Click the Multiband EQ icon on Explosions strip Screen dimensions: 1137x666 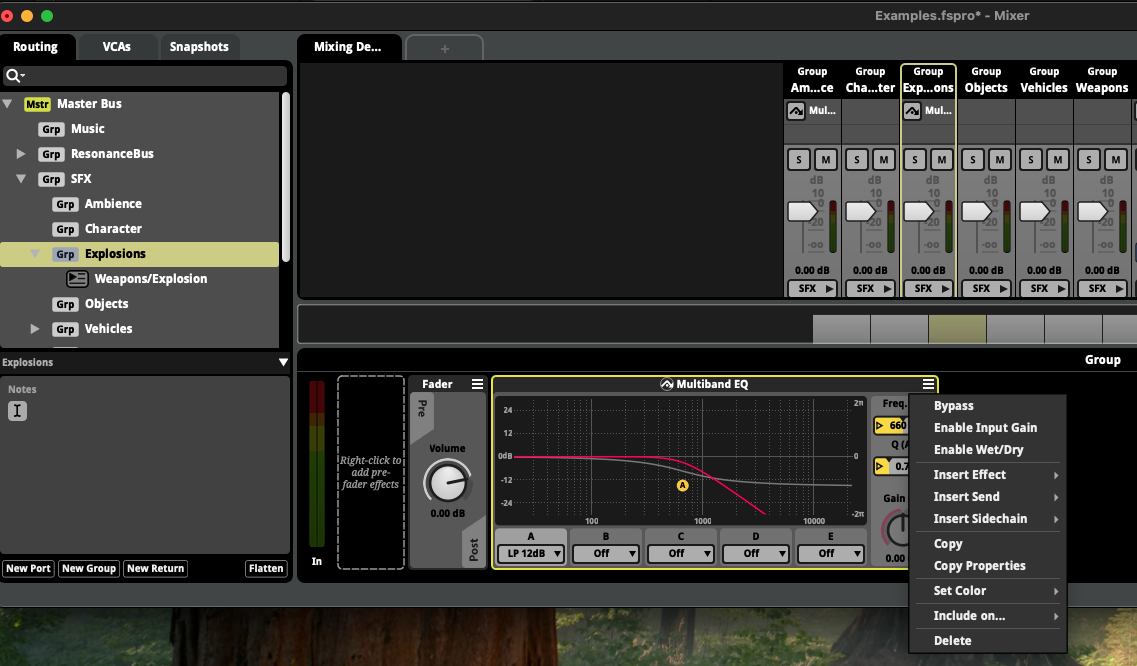click(912, 111)
